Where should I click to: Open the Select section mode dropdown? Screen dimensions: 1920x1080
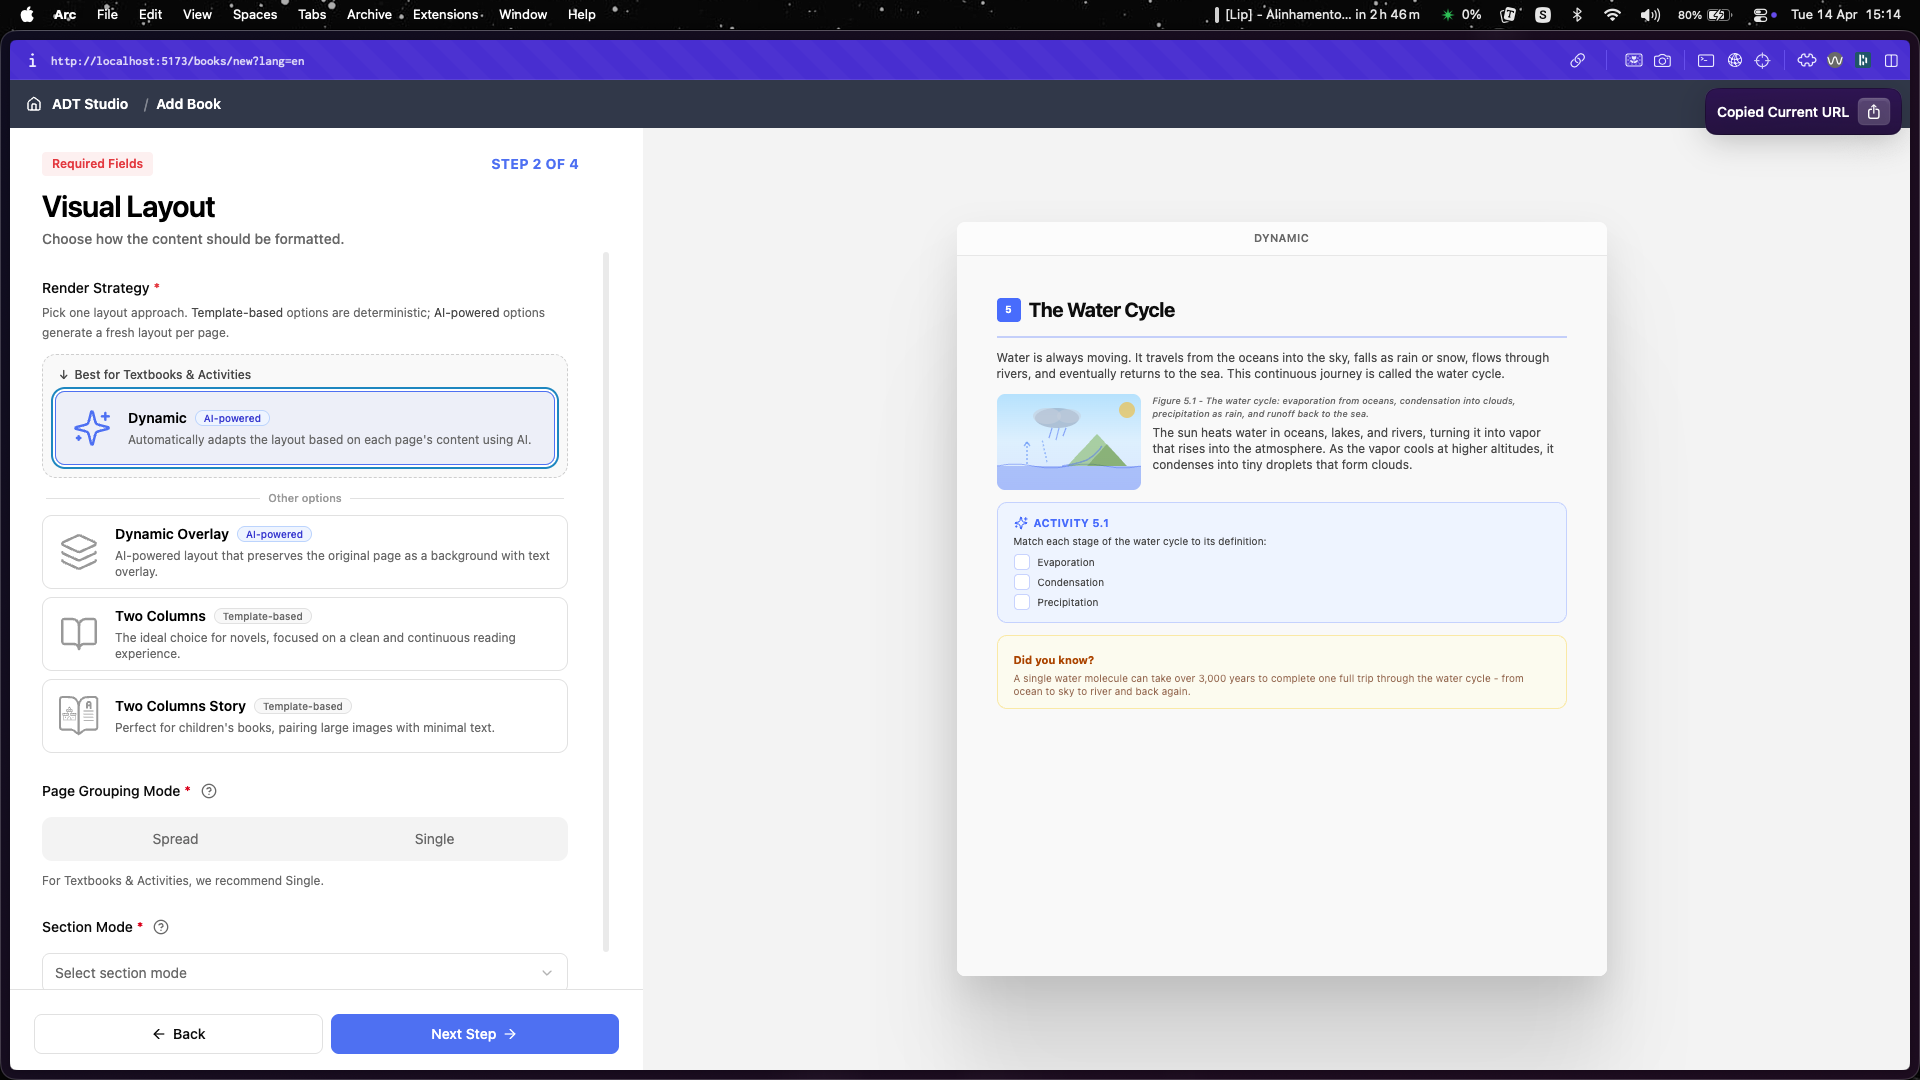[305, 972]
